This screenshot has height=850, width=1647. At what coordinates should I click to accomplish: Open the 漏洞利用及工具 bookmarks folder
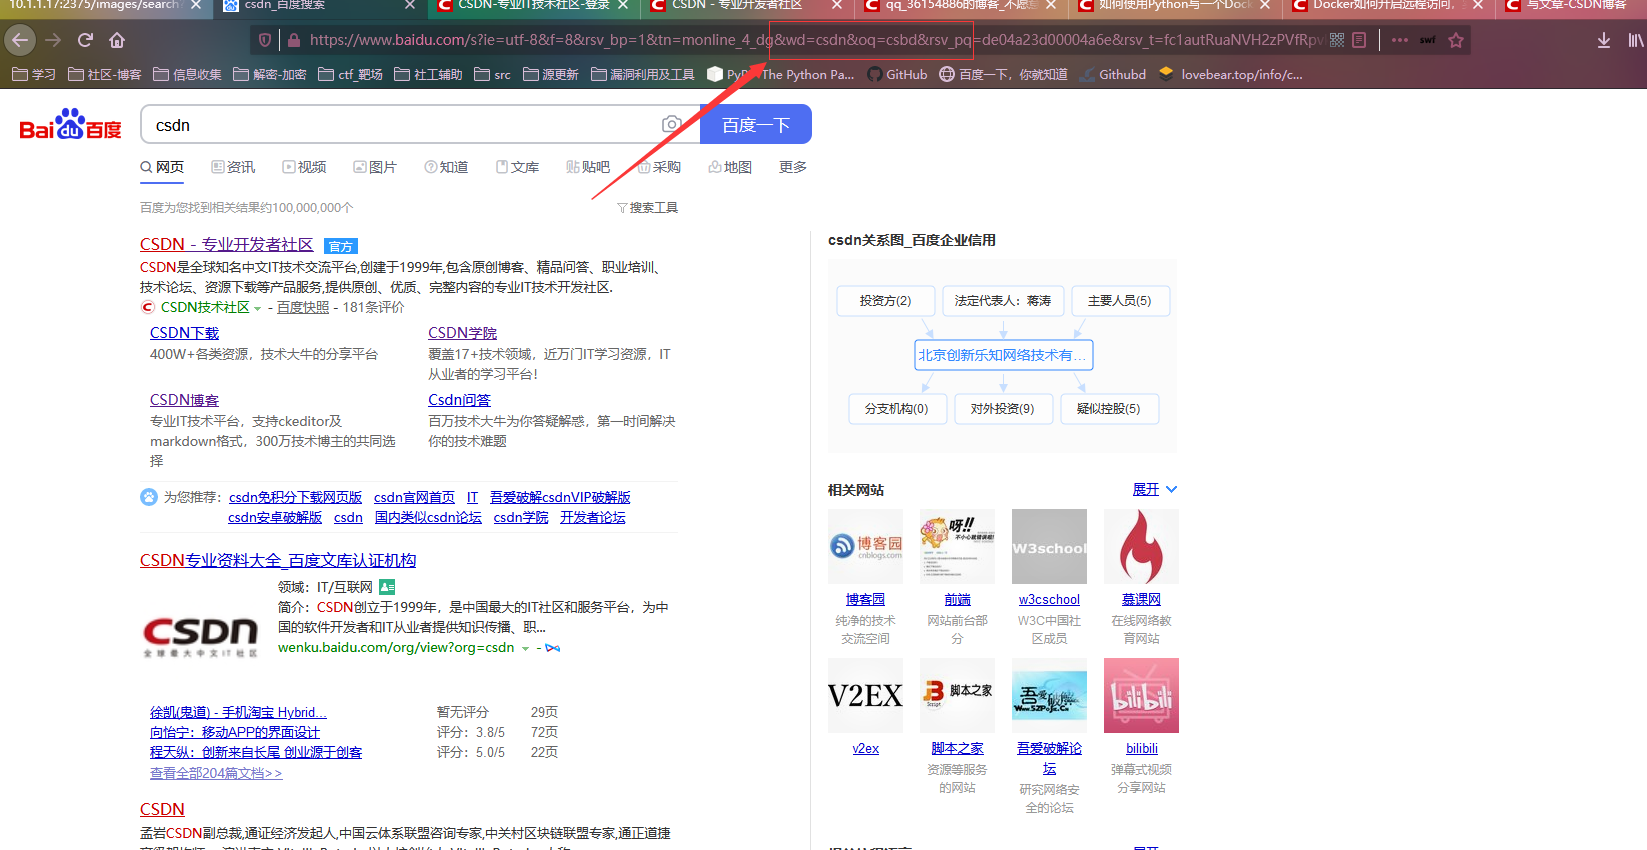tap(642, 74)
